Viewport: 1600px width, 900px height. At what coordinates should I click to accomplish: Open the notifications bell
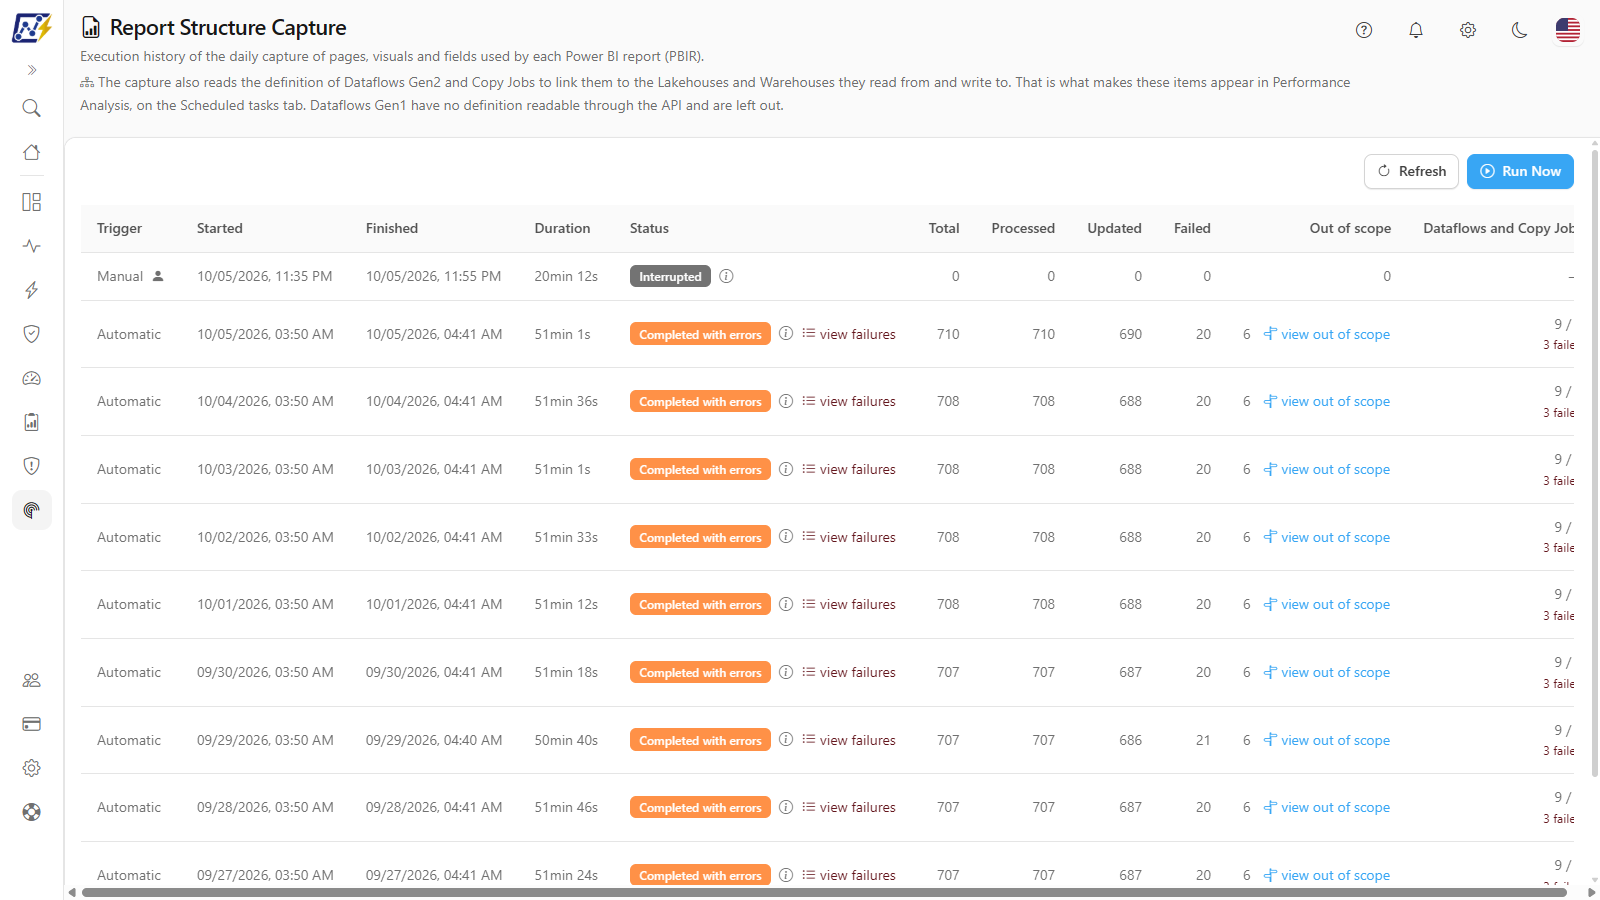click(1416, 30)
